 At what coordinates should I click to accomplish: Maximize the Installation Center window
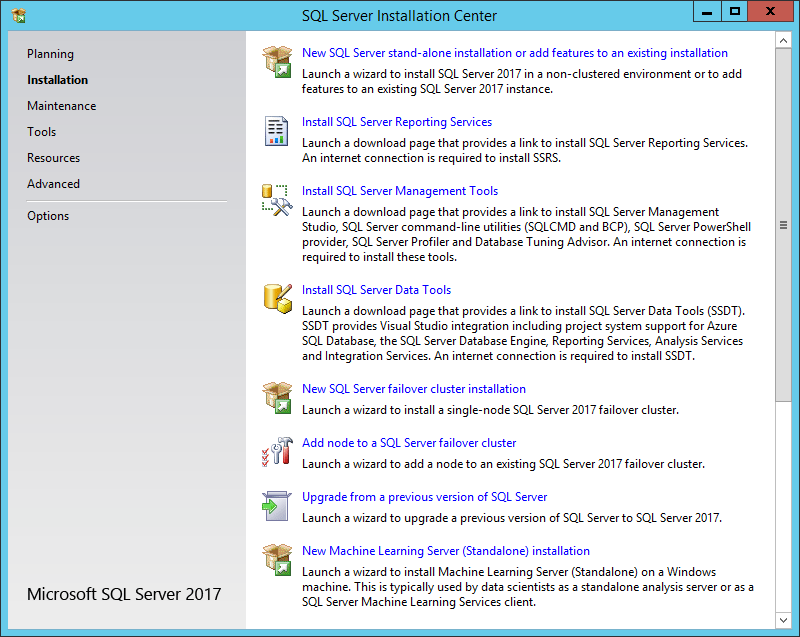point(735,11)
